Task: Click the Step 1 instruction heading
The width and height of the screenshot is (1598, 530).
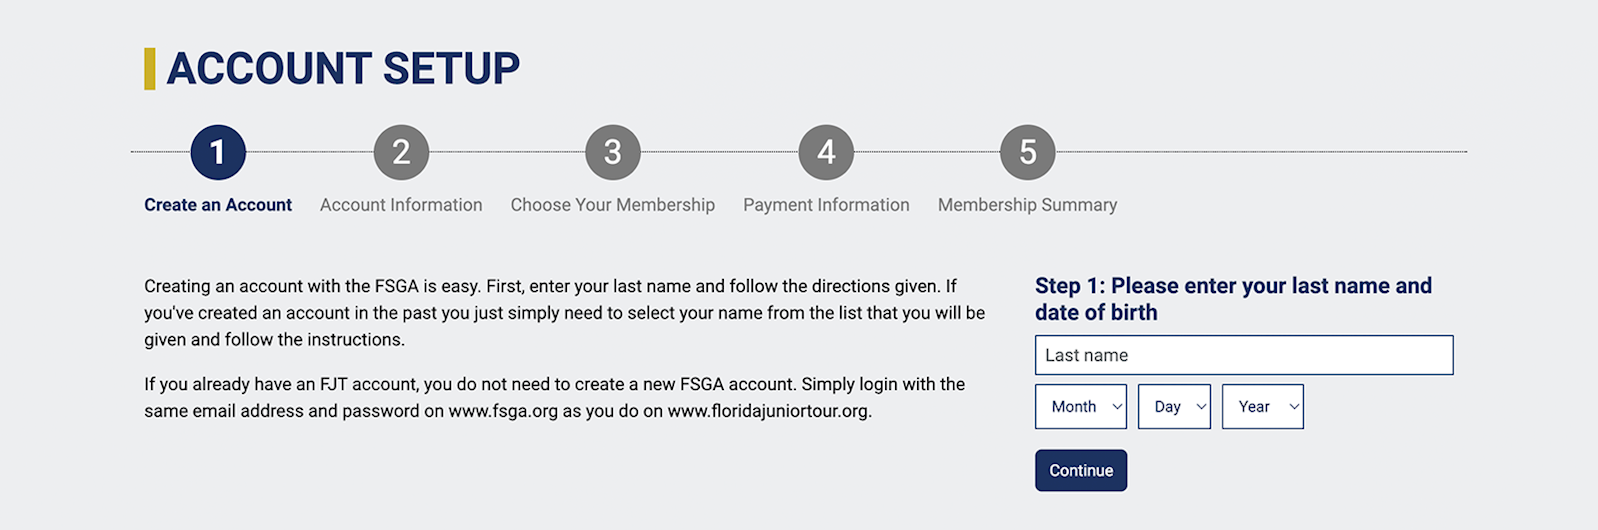Action: tap(1233, 299)
